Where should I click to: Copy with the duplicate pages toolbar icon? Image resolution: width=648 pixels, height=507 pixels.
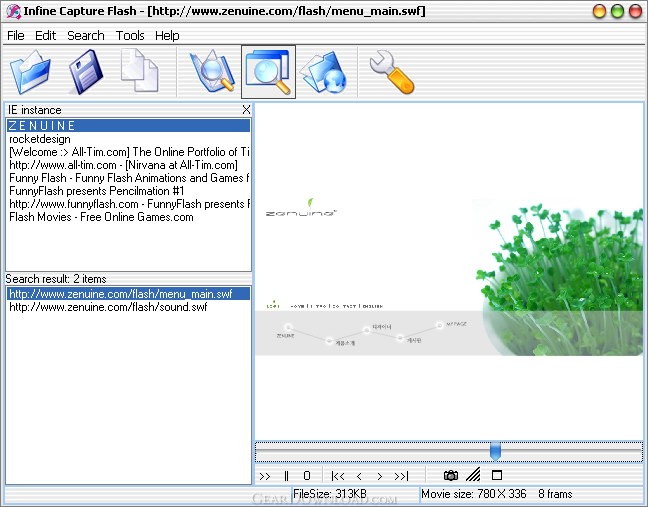click(x=140, y=71)
